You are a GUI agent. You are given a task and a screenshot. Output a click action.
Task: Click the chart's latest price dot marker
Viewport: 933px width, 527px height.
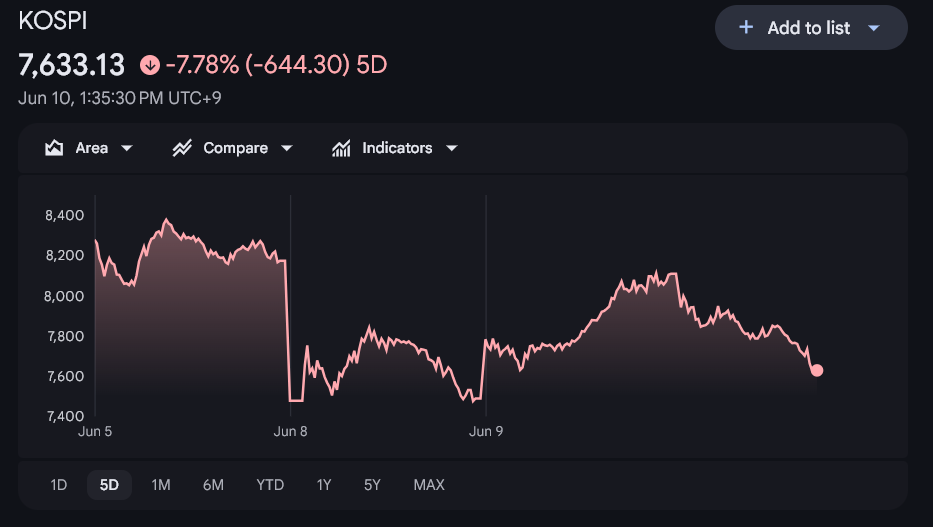click(817, 371)
